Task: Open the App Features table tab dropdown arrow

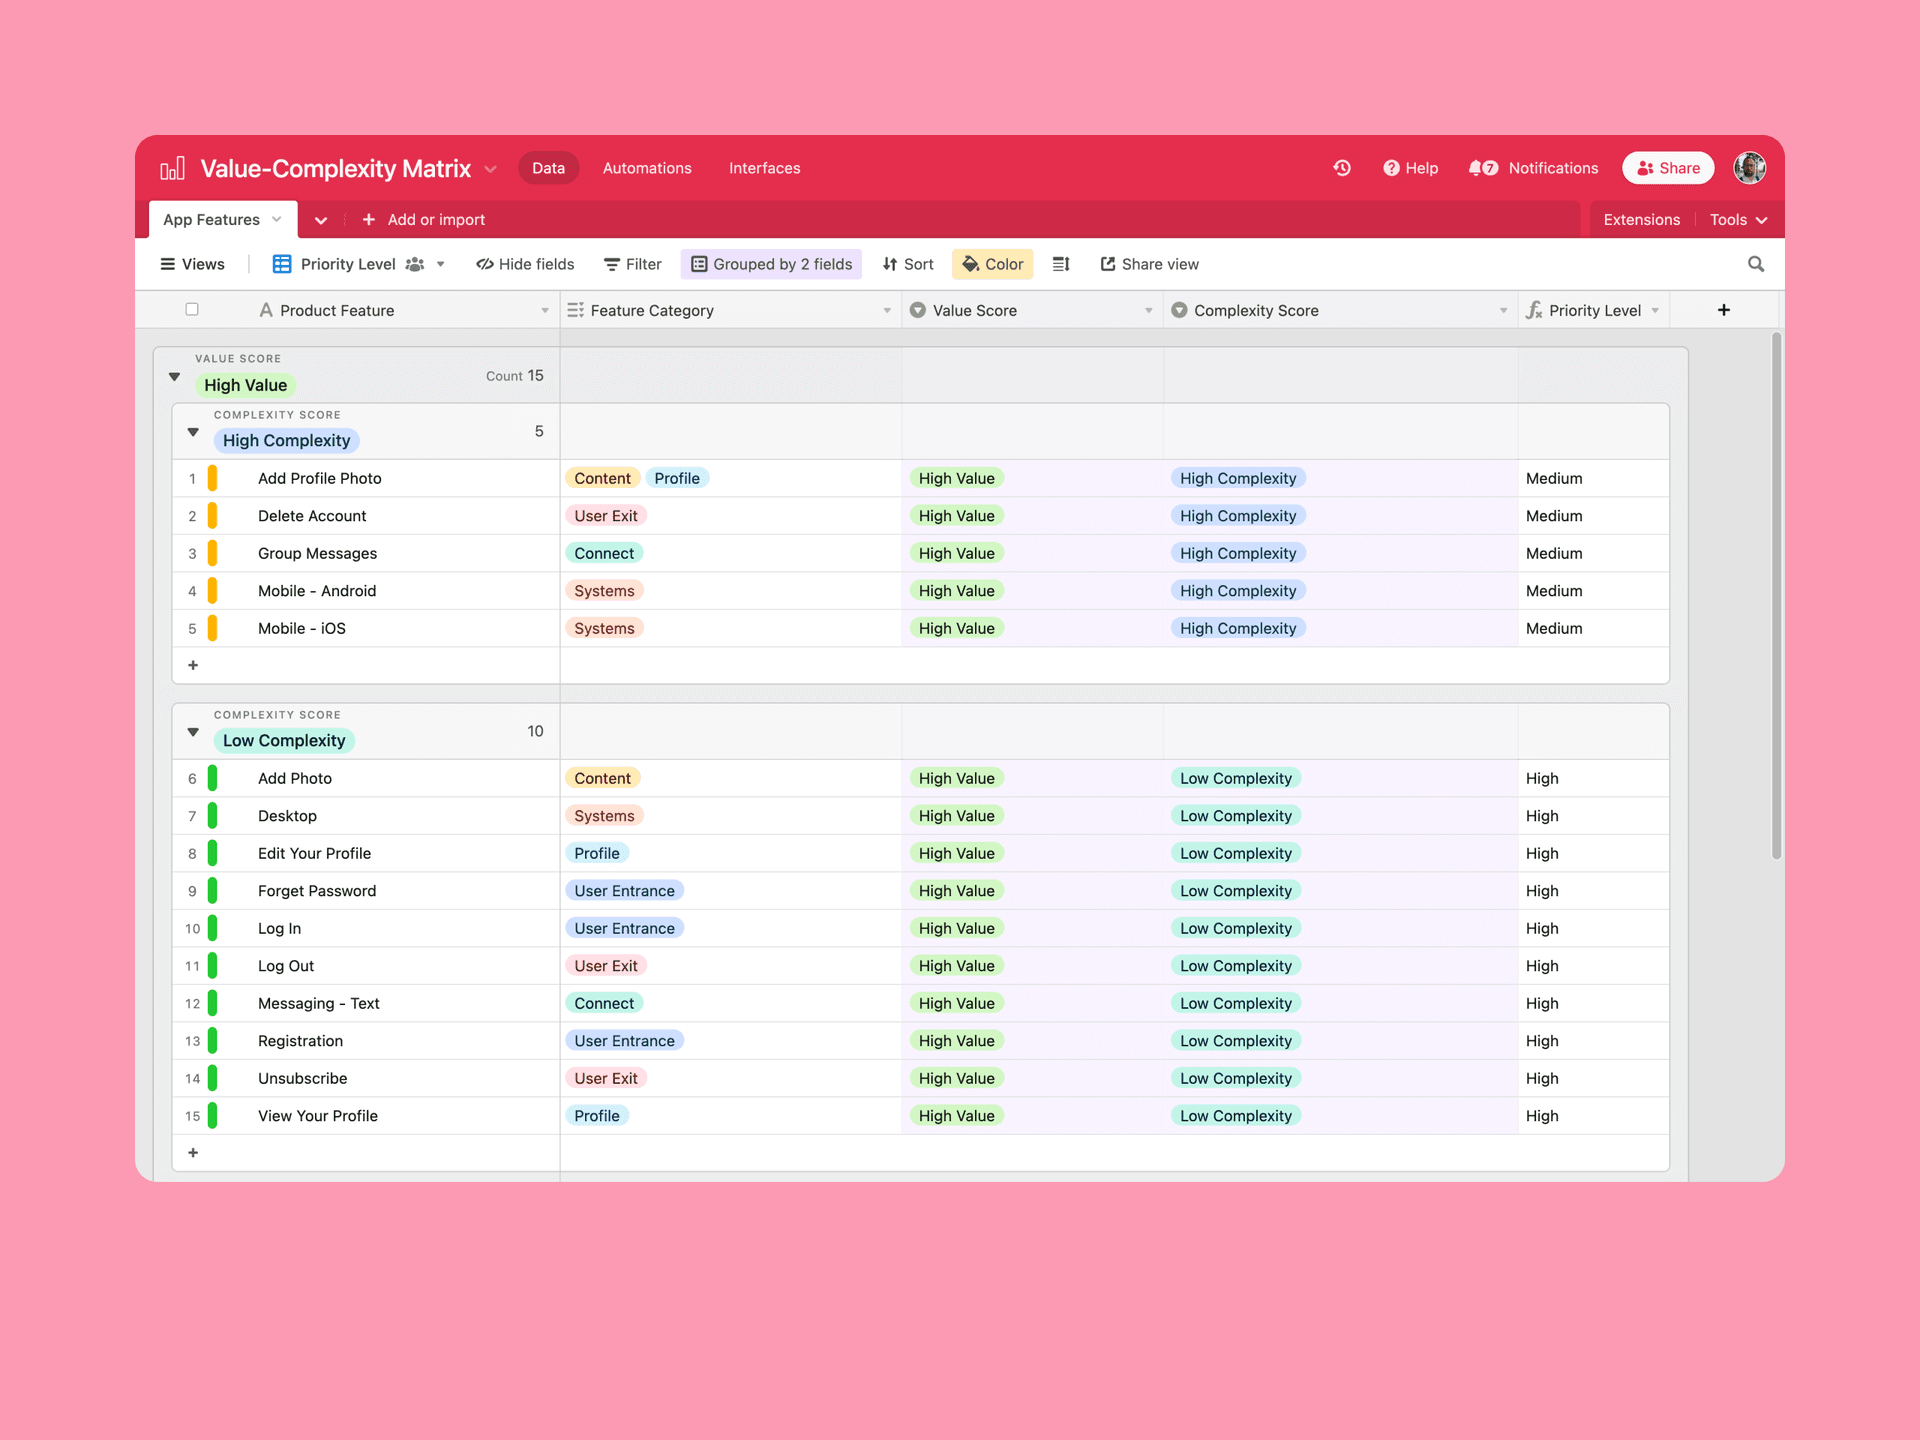Action: pos(277,219)
